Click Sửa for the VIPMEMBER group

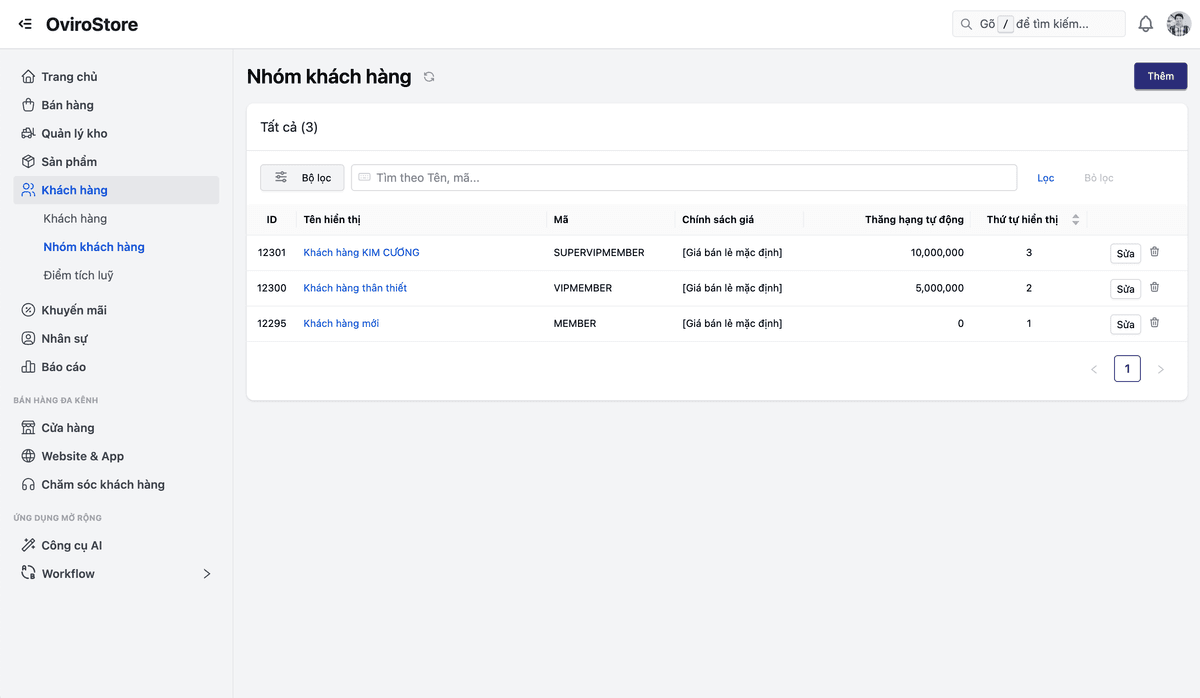[1125, 289]
